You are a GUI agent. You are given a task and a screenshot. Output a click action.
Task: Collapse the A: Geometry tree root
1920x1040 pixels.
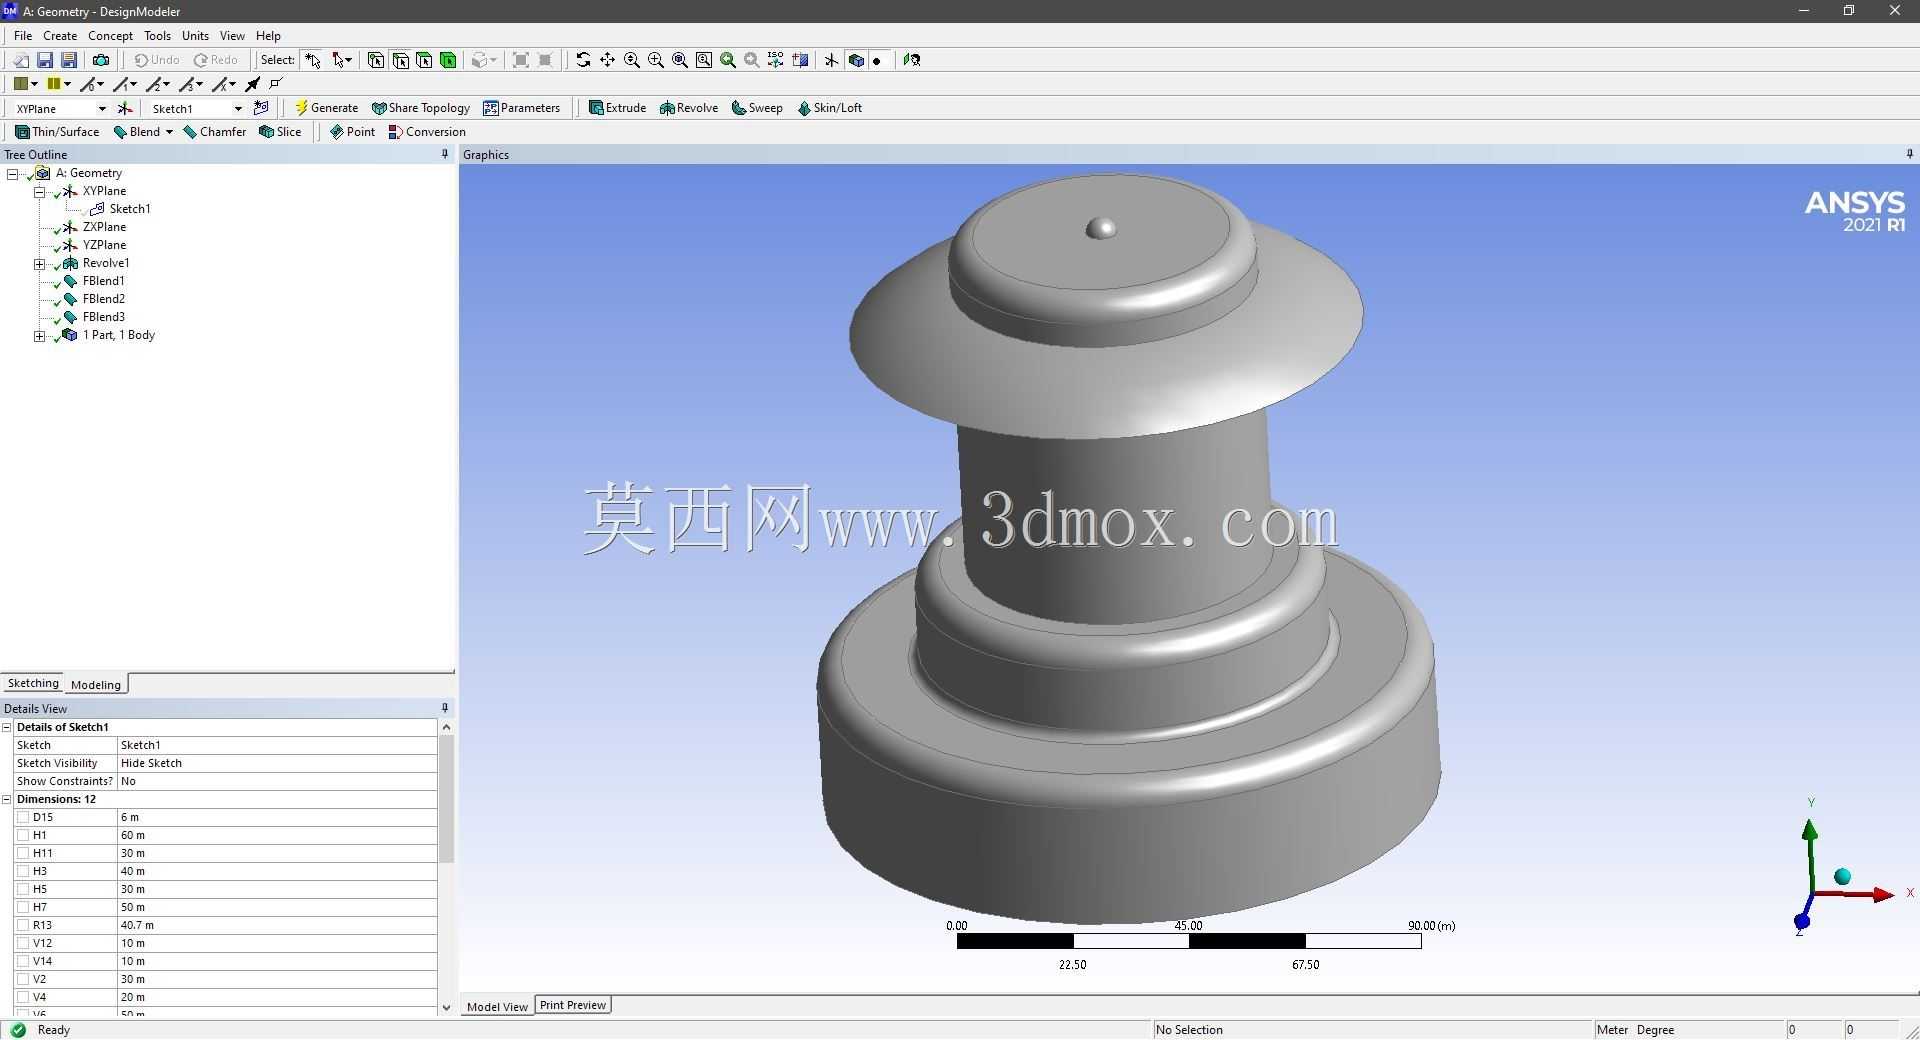click(x=13, y=174)
